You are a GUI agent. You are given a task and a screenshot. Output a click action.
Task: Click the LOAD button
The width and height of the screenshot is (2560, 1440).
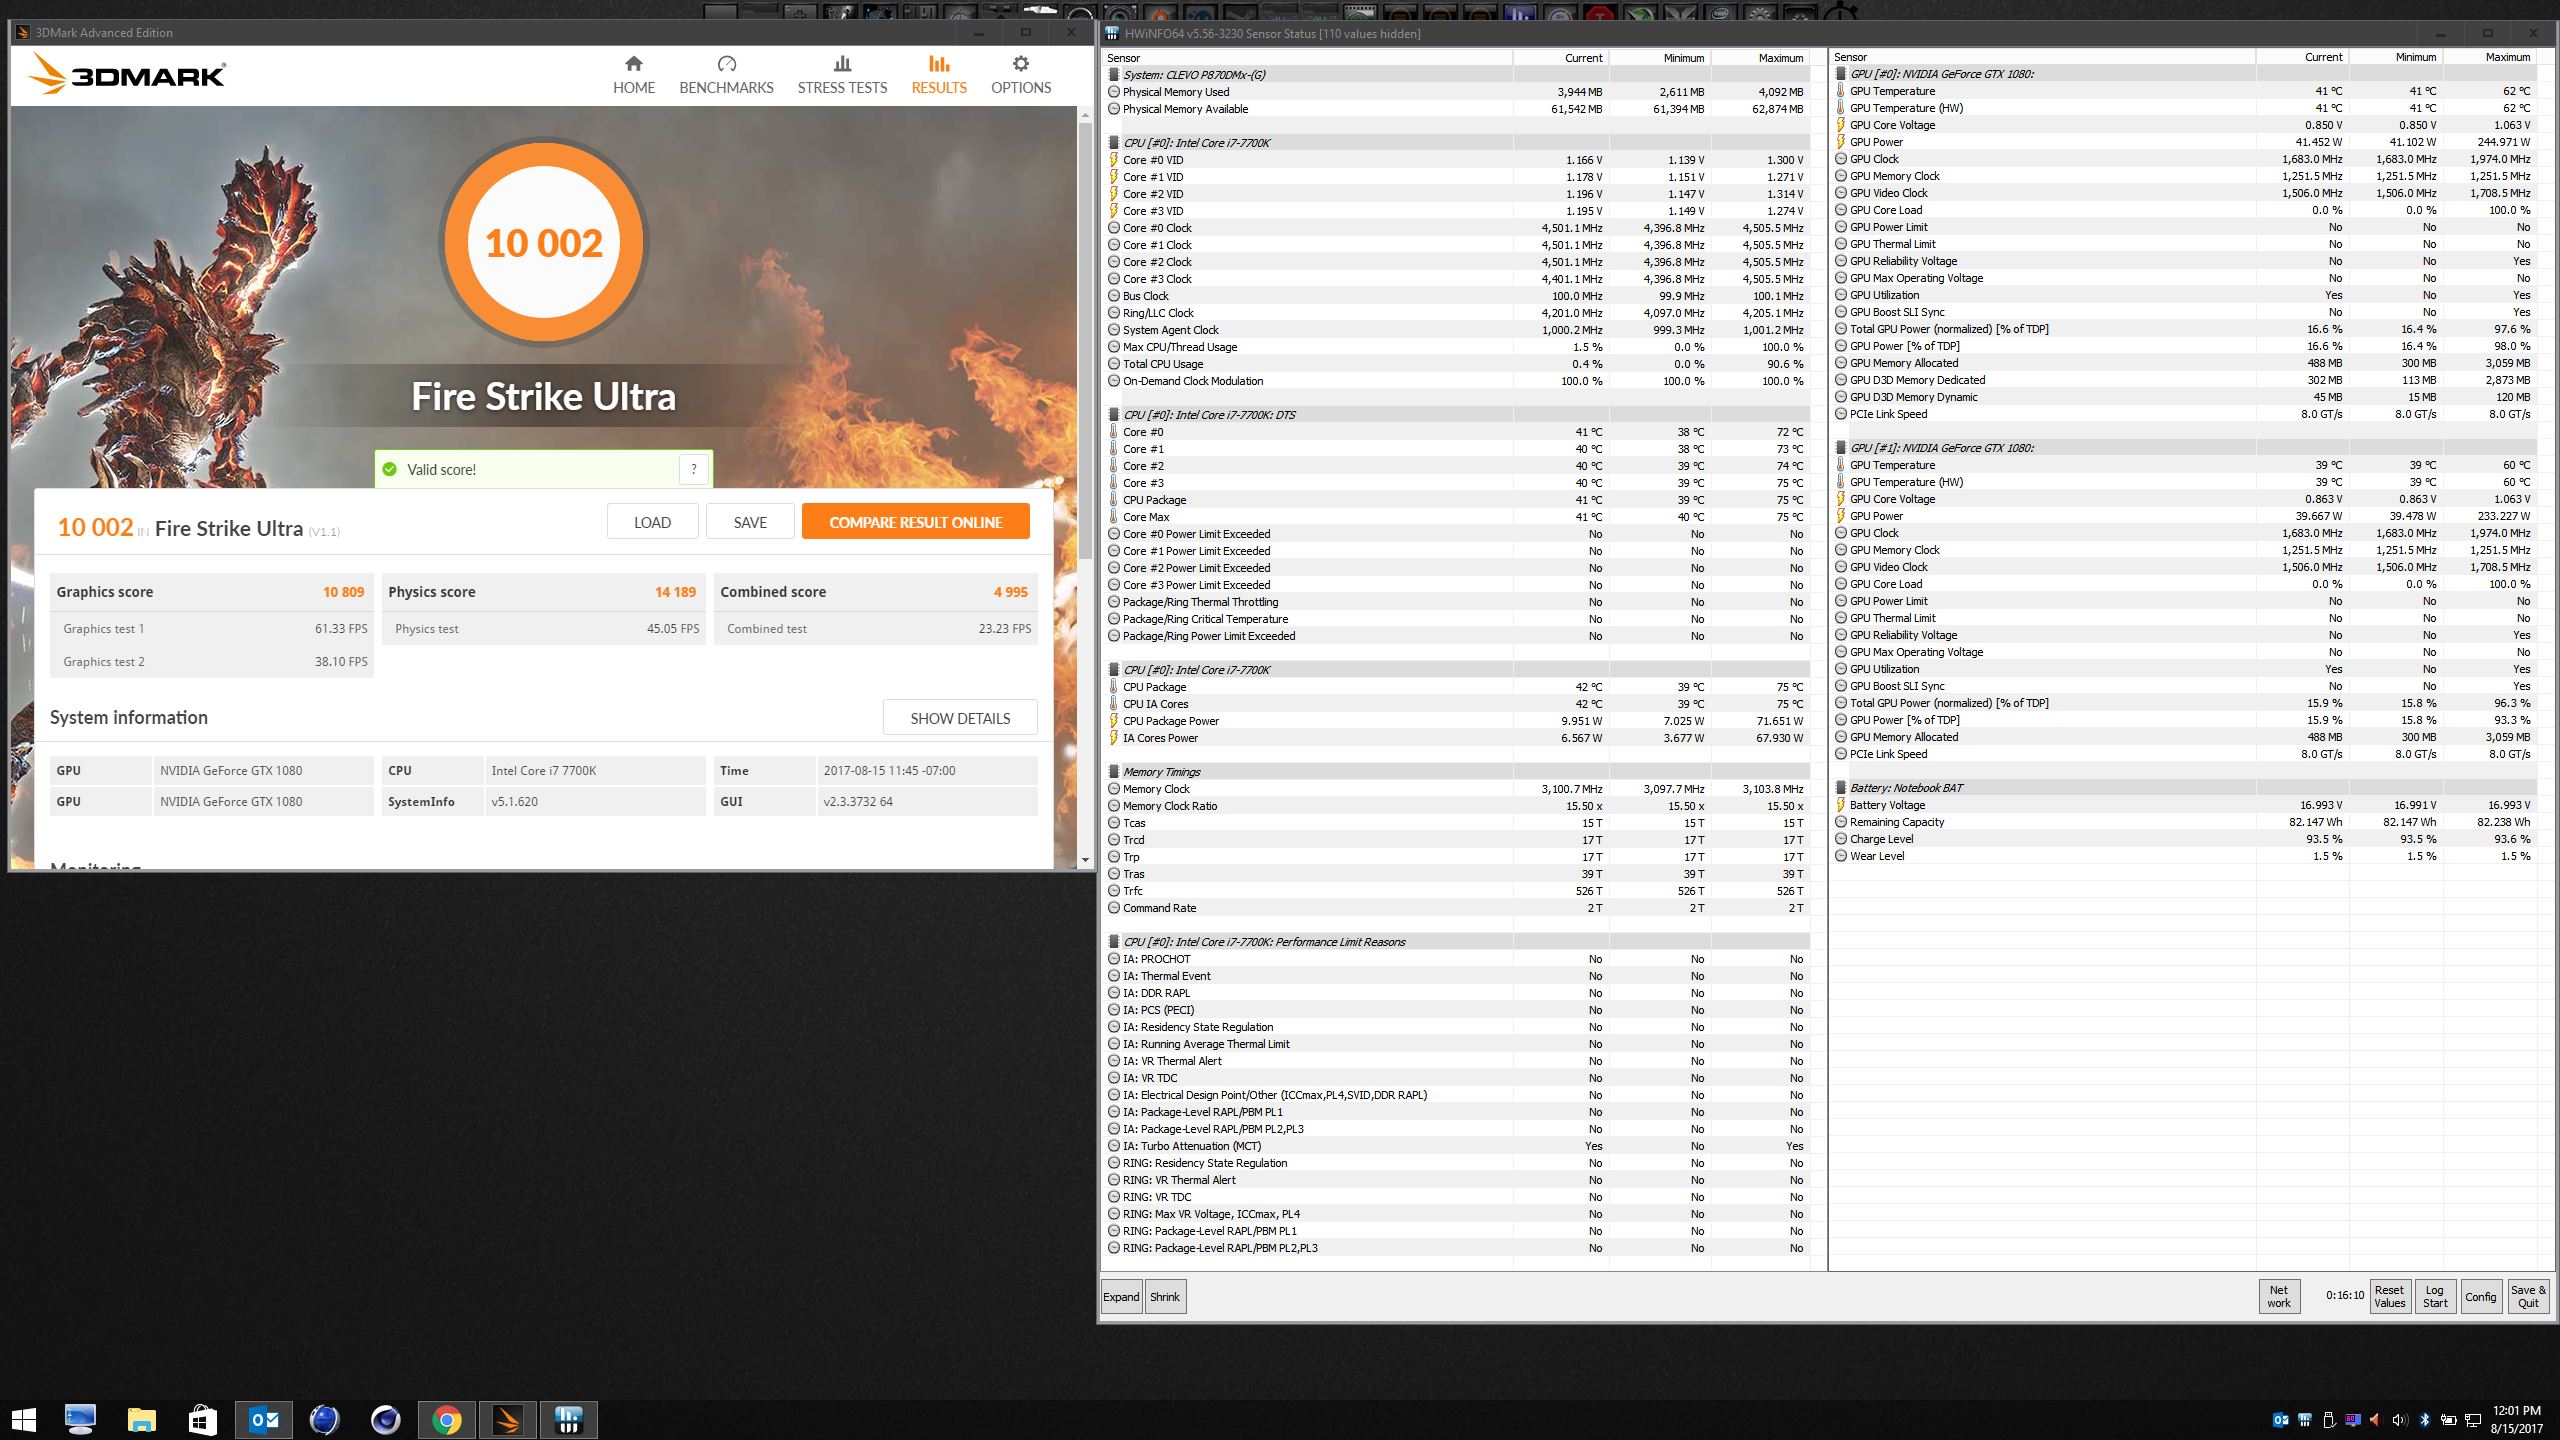[652, 522]
